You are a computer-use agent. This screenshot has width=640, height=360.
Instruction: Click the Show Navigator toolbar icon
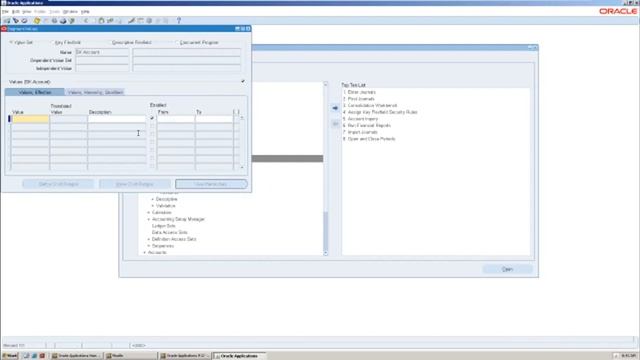click(x=24, y=20)
